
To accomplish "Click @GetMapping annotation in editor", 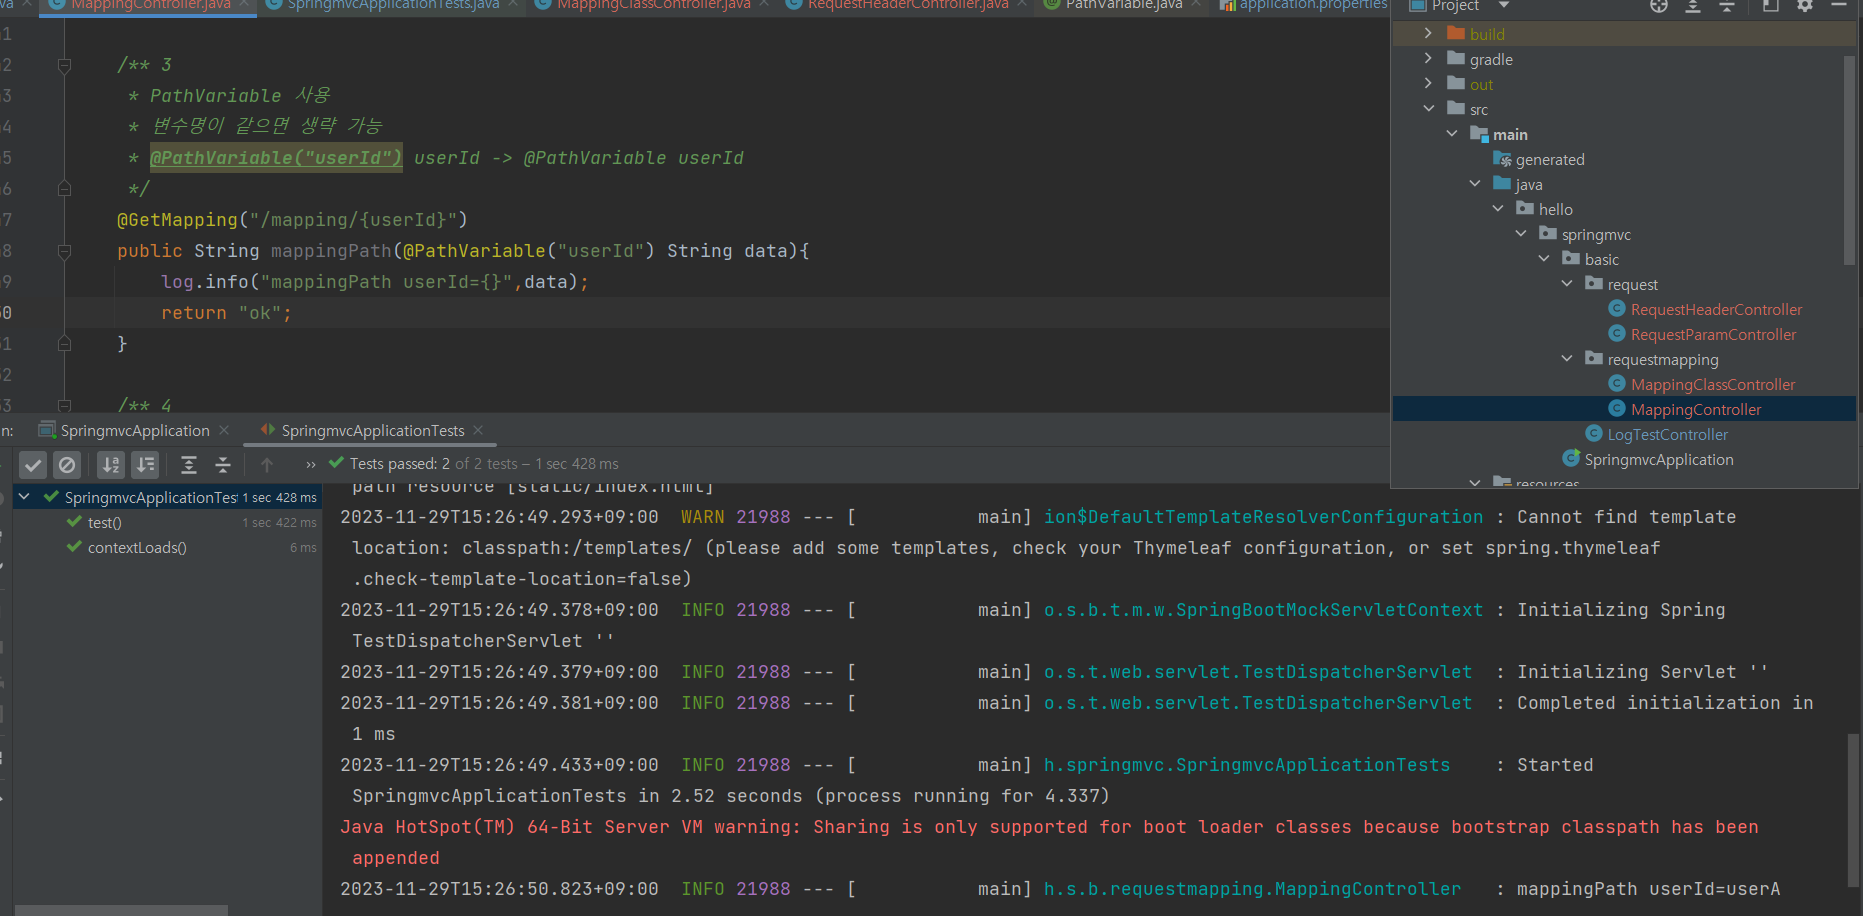I will tap(178, 220).
